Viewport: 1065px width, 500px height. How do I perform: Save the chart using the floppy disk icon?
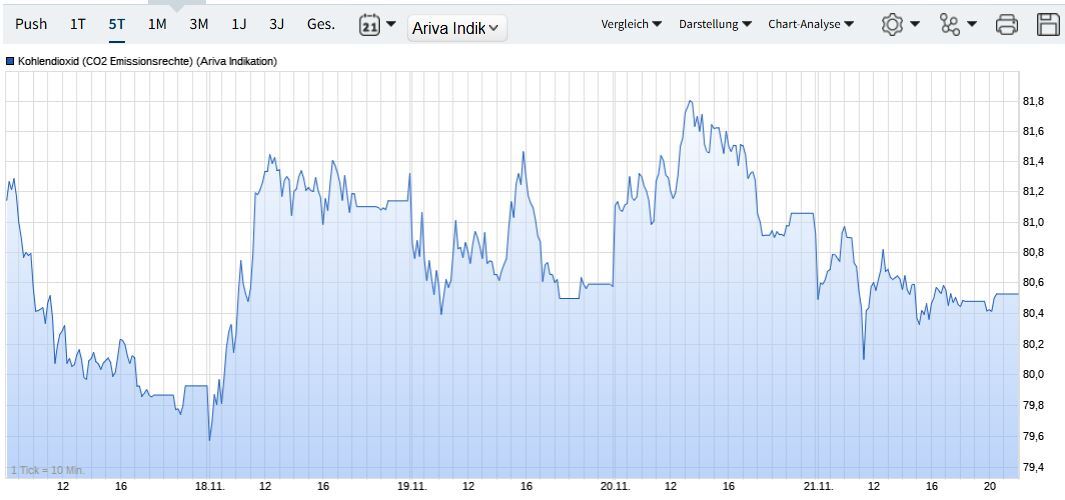tap(1048, 24)
